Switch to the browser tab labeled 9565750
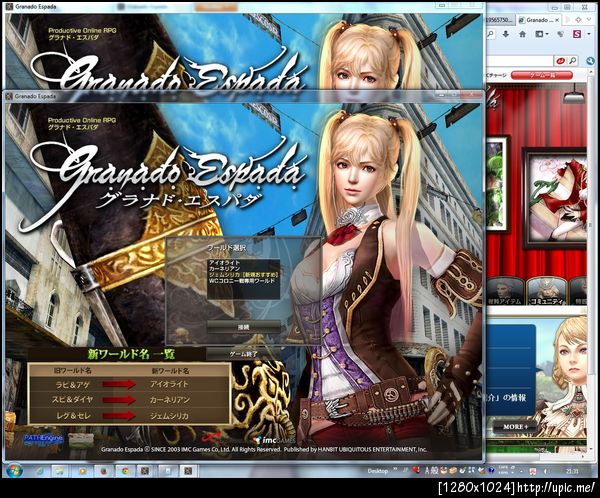600x498 pixels. (x=499, y=20)
